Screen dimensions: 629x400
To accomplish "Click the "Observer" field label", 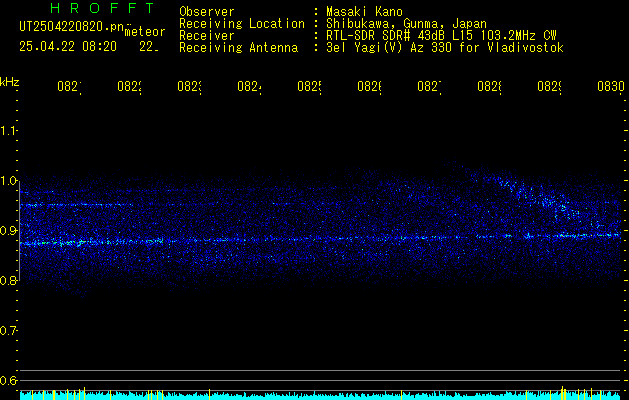I will [207, 11].
